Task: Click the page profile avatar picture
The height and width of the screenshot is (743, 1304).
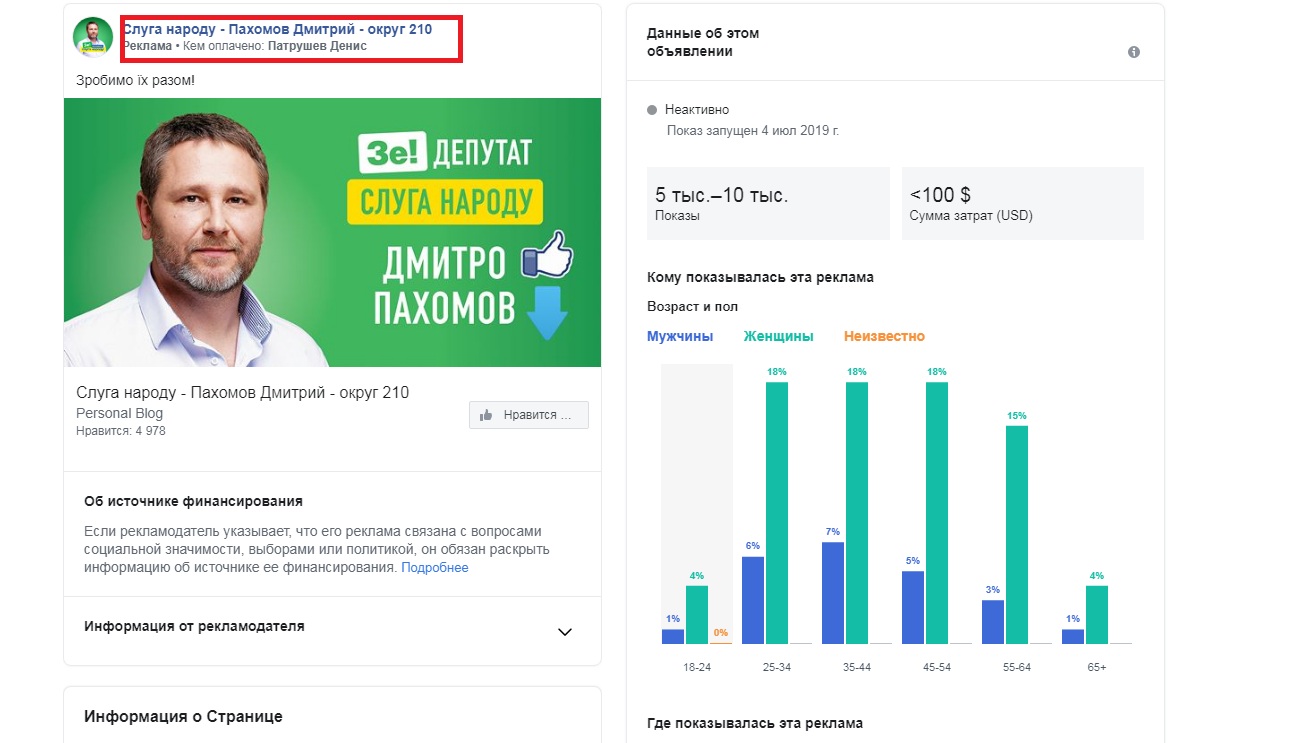Action: pyautogui.click(x=93, y=37)
